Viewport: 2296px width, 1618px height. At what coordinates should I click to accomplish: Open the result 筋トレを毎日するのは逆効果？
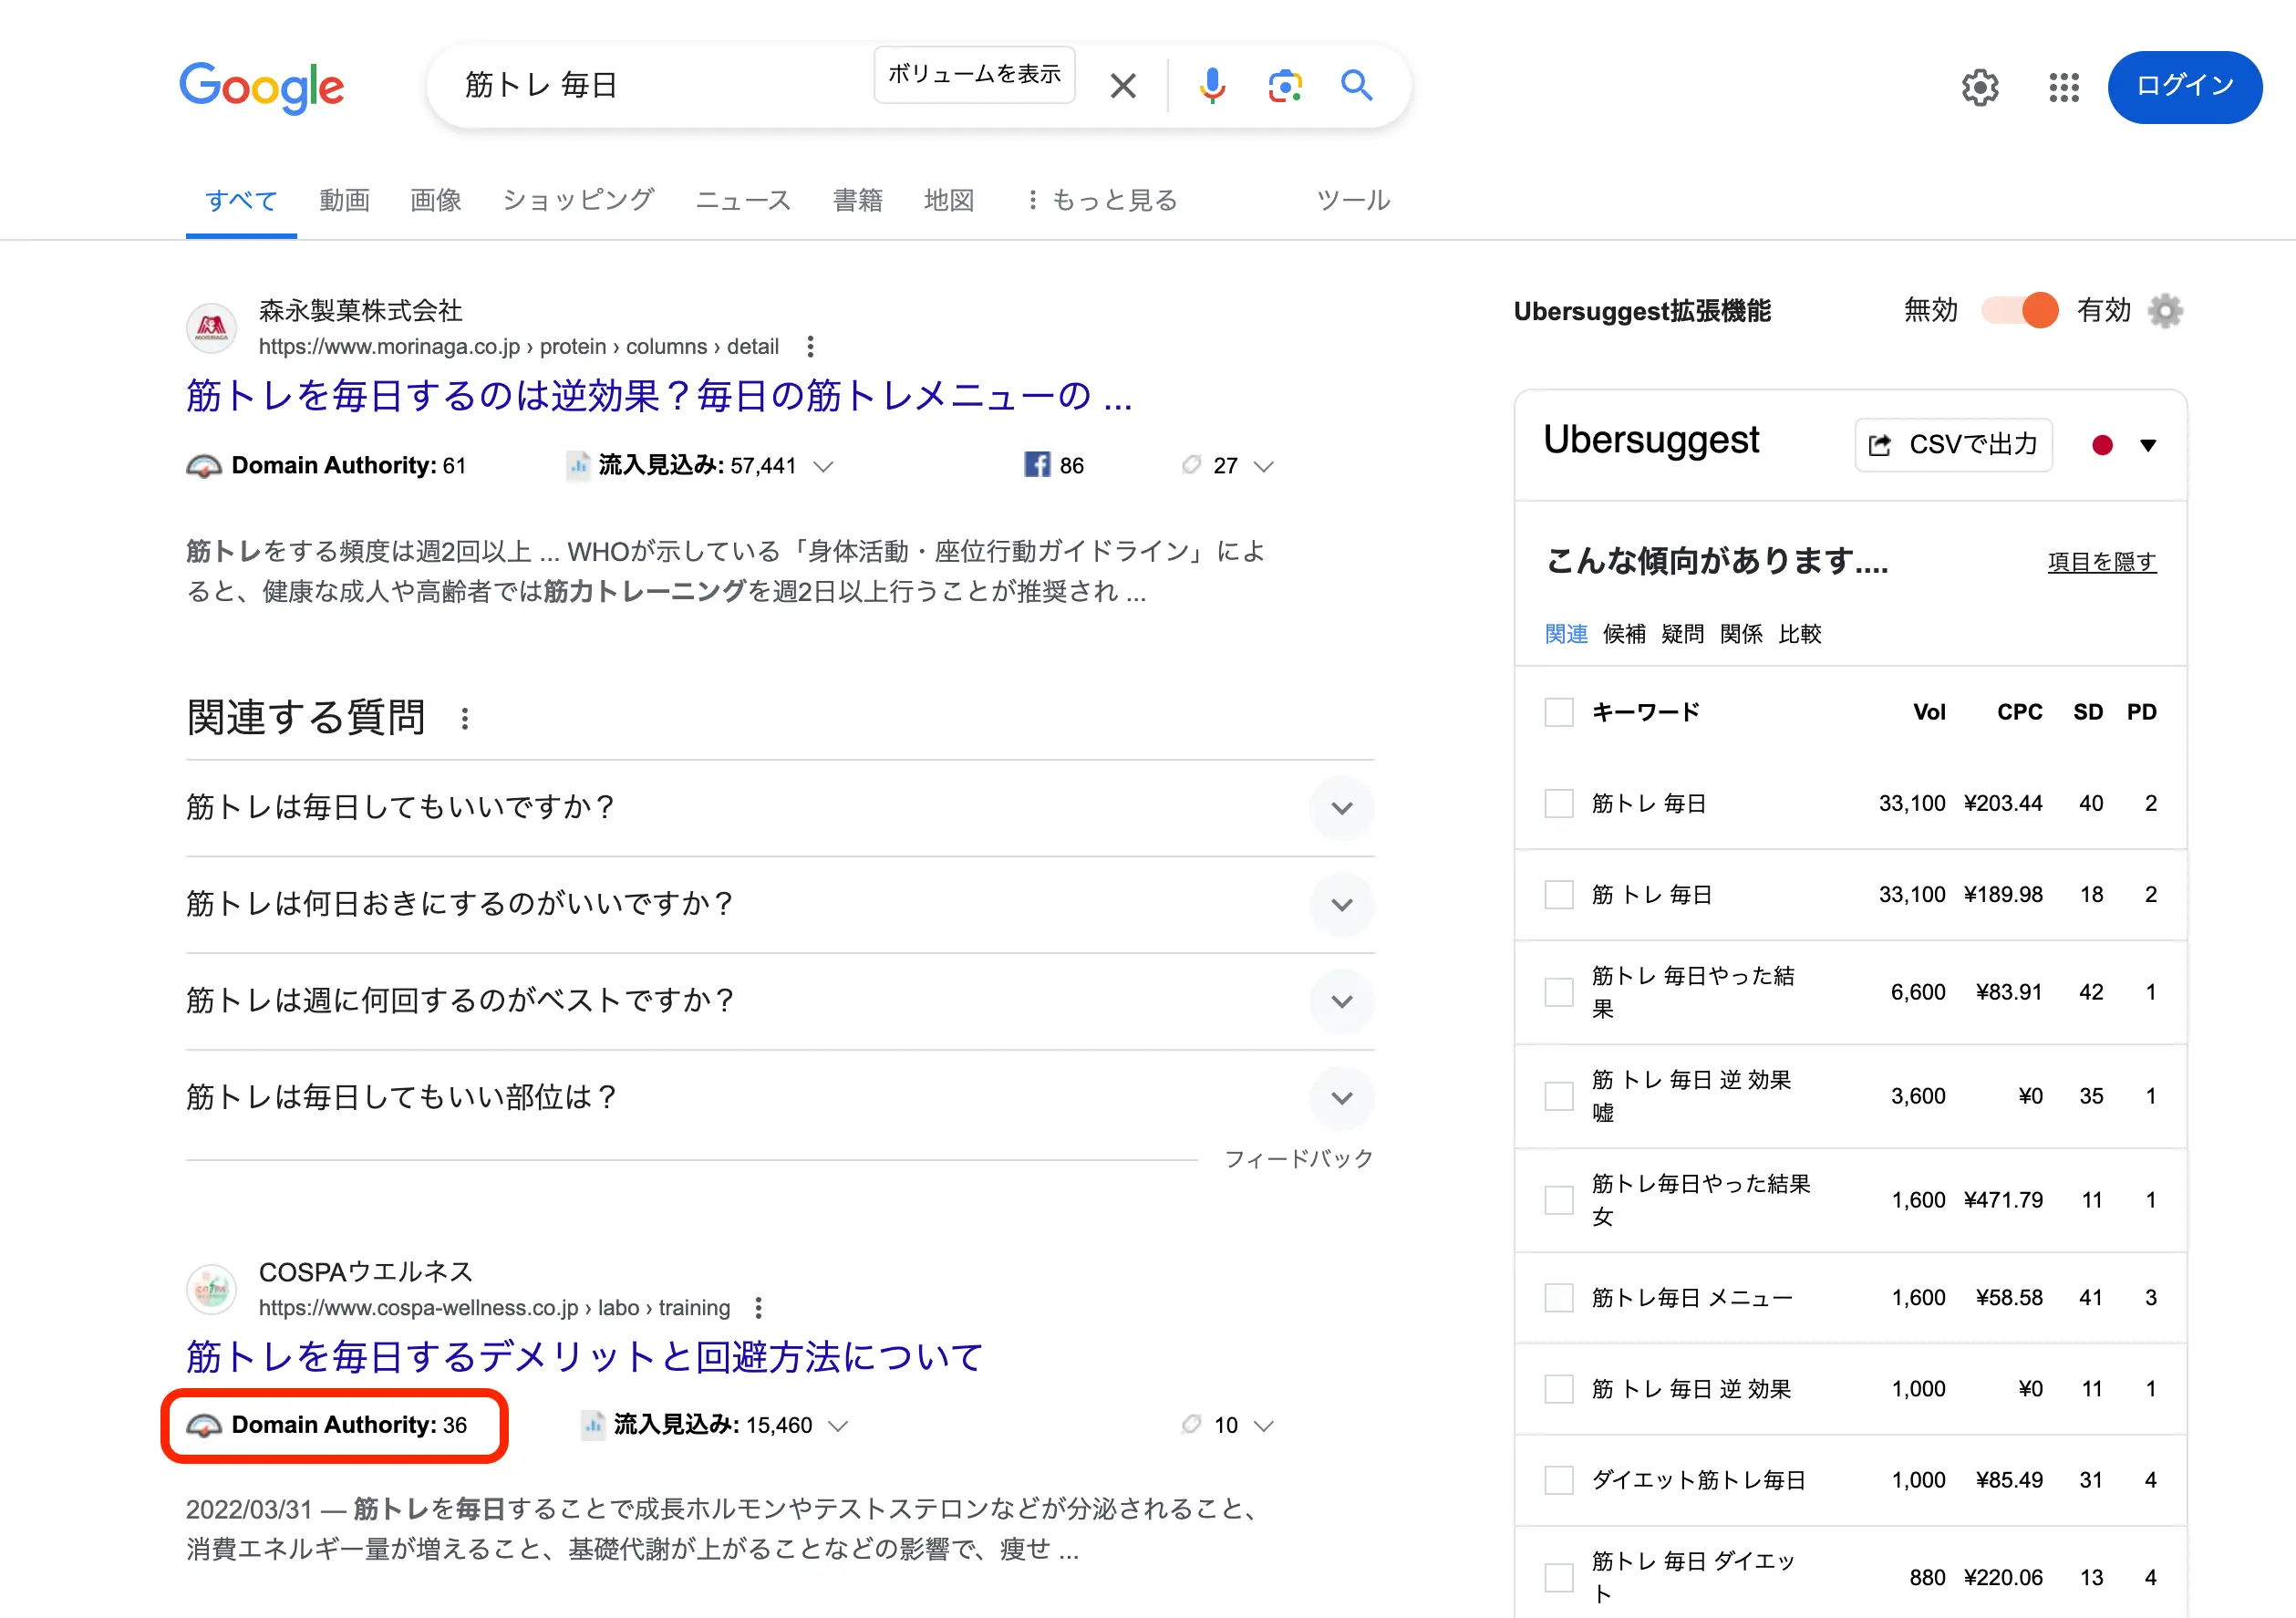659,396
